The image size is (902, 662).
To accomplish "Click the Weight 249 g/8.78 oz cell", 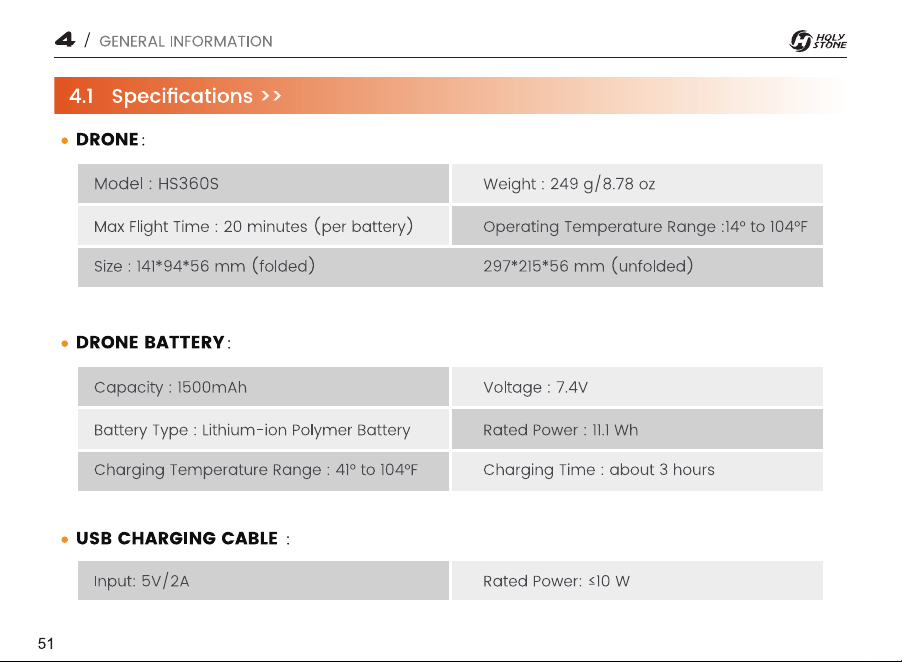I will 637,183.
